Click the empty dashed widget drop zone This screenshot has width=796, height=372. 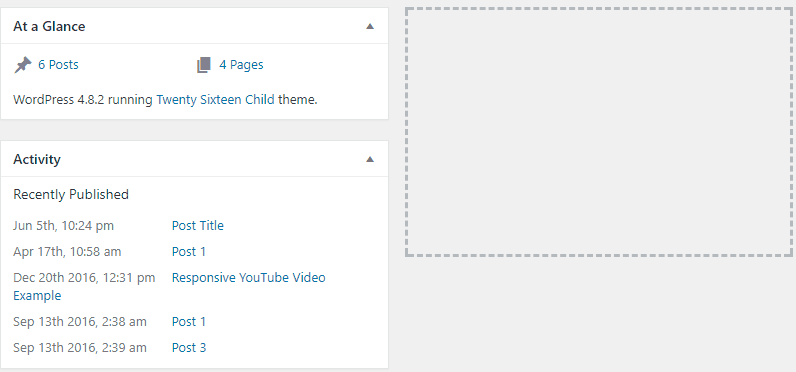pyautogui.click(x=600, y=132)
